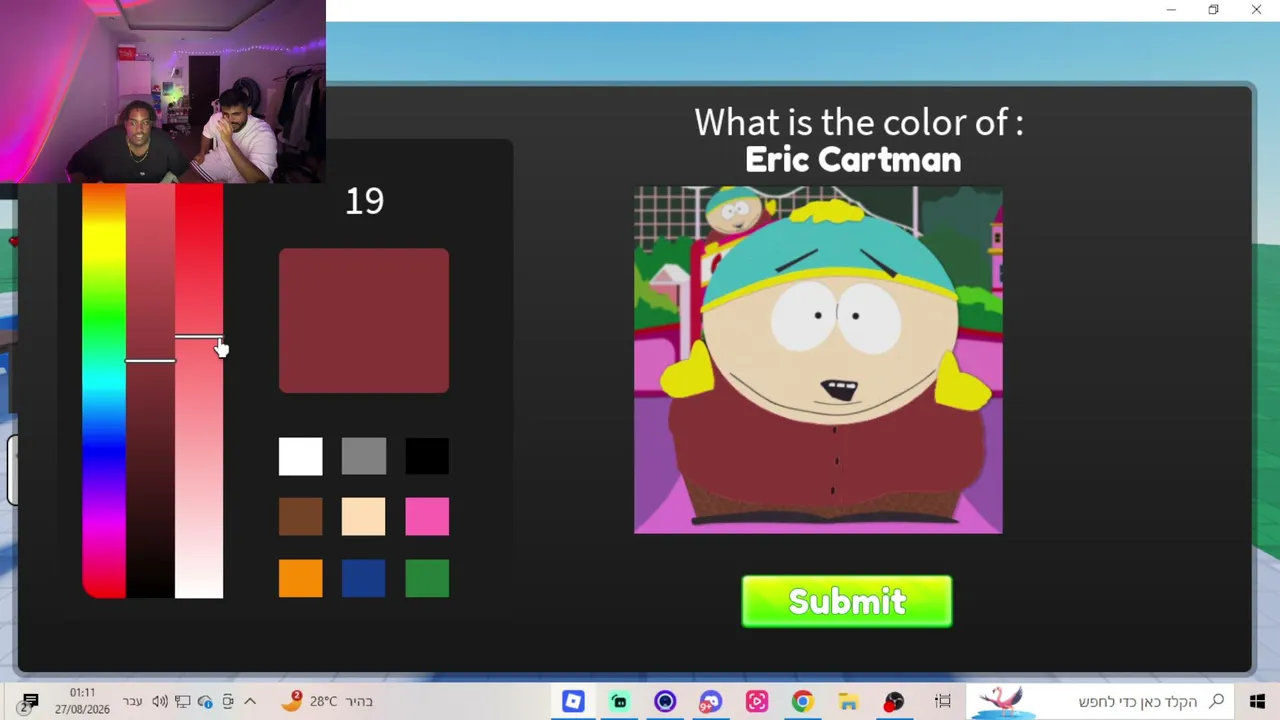The width and height of the screenshot is (1280, 720).
Task: Open the pink screen recorder taskbar app
Action: click(756, 702)
